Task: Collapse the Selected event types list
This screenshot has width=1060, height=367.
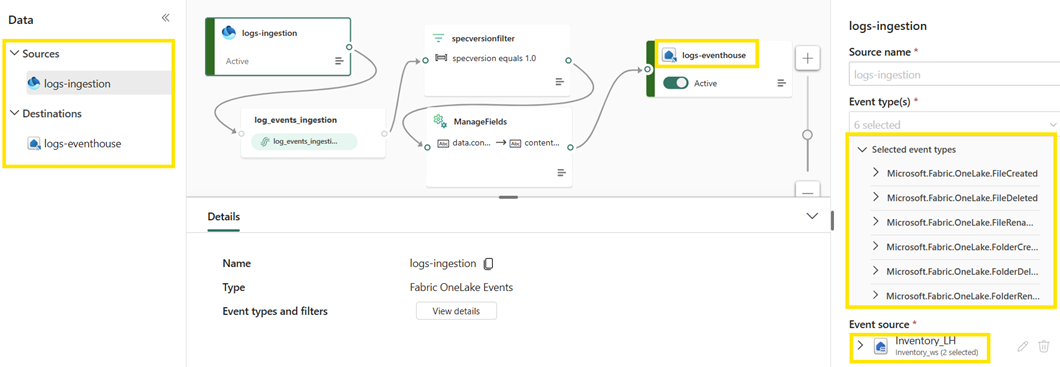Action: (862, 149)
